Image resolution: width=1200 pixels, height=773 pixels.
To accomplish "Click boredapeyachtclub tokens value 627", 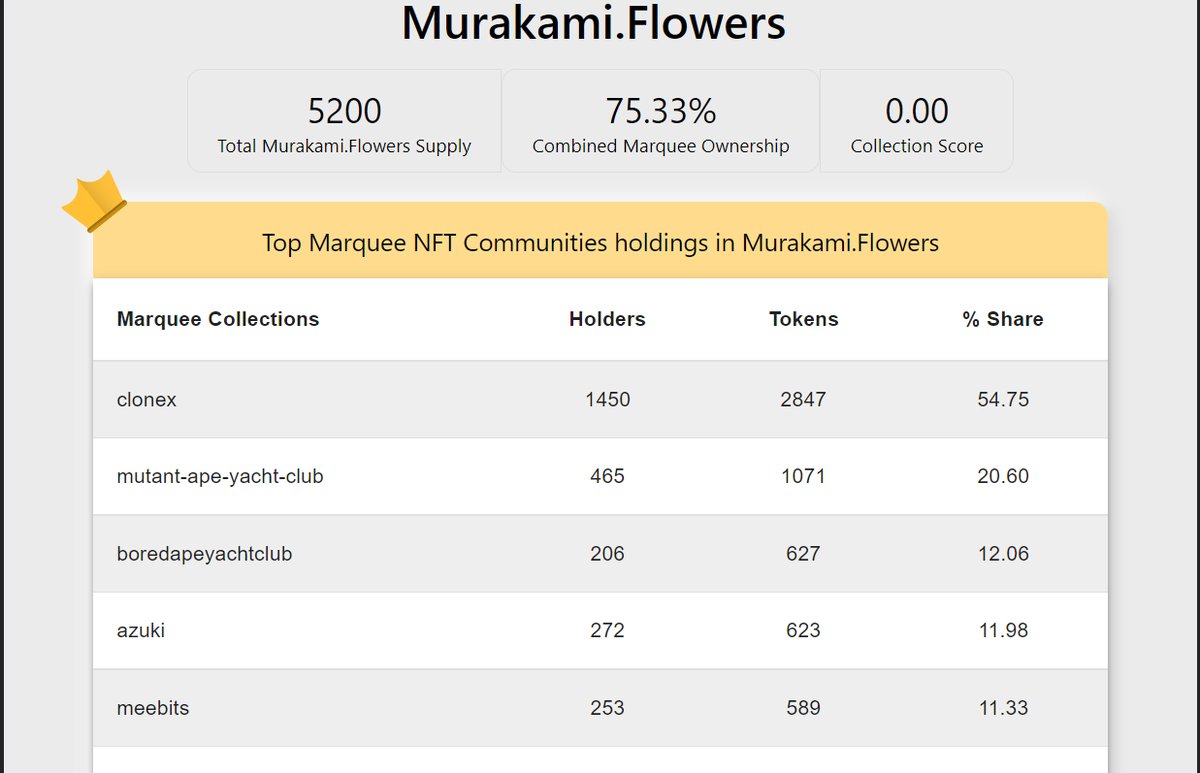I will pos(803,554).
